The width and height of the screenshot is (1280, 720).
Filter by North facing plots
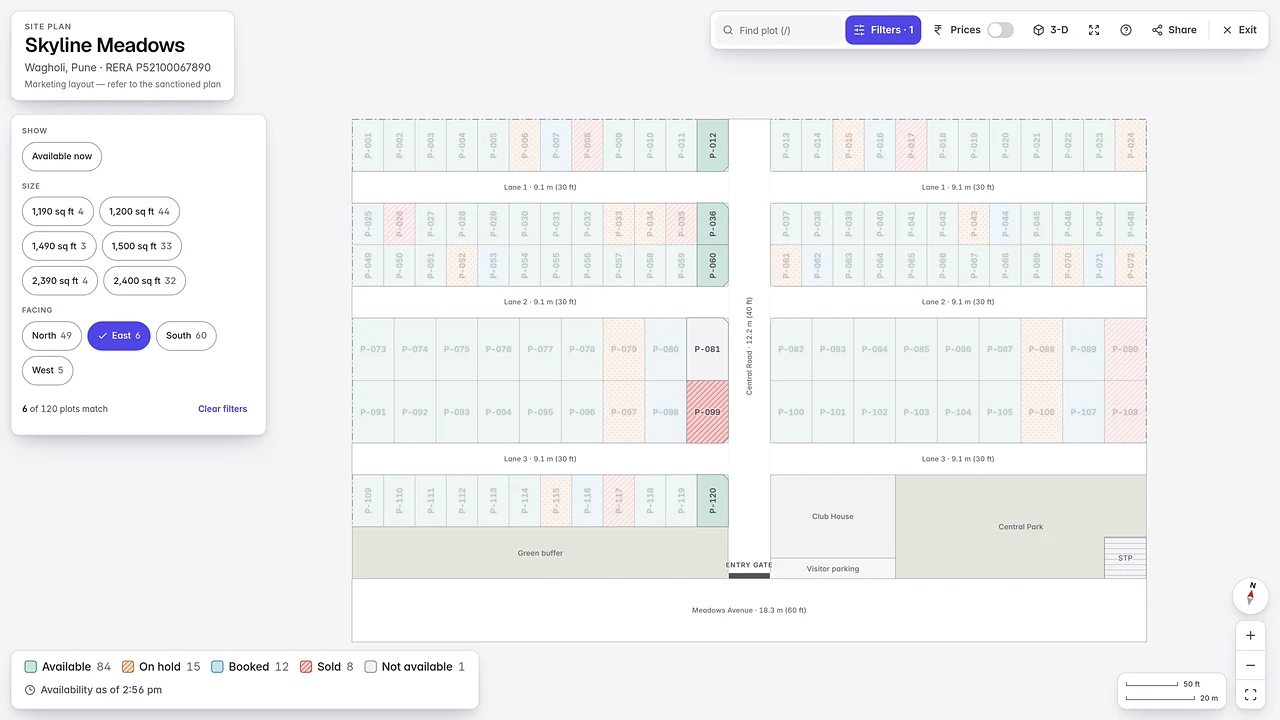click(x=52, y=336)
